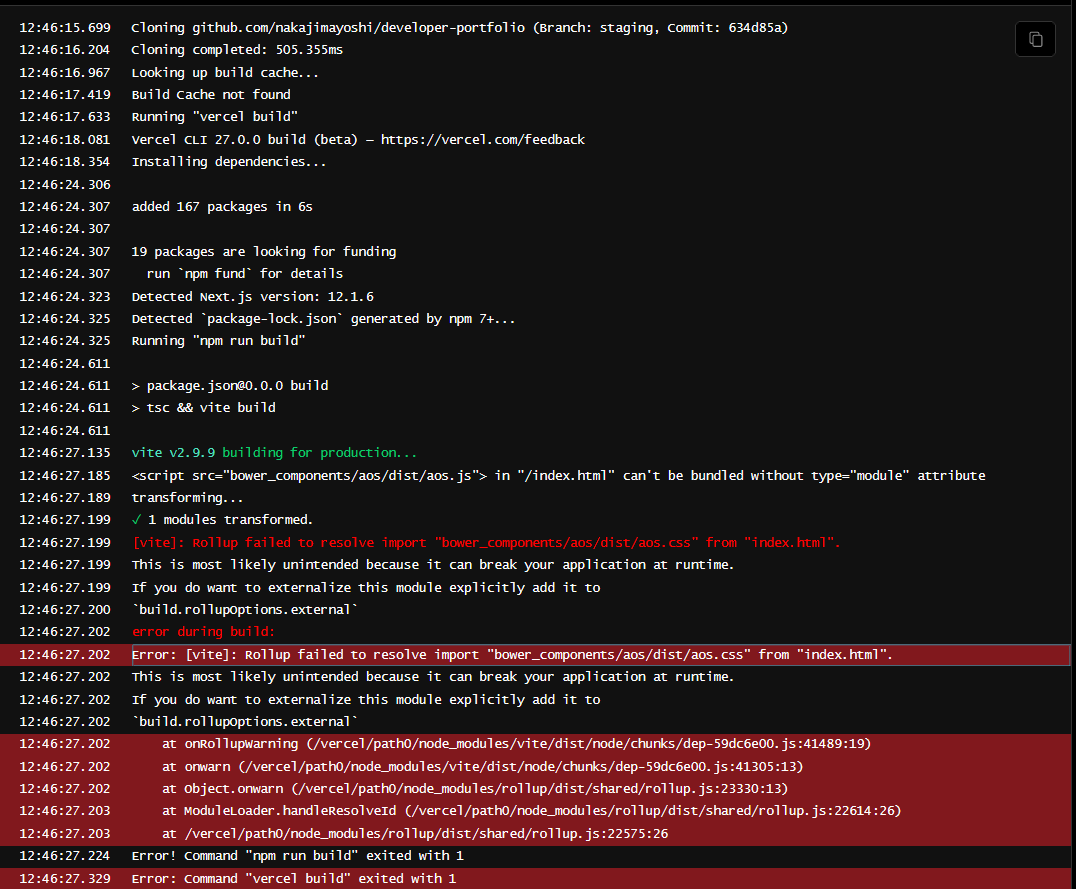Viewport: 1076px width, 889px height.
Task: Select the "19 packages are looking for funding" line
Action: [x=264, y=251]
